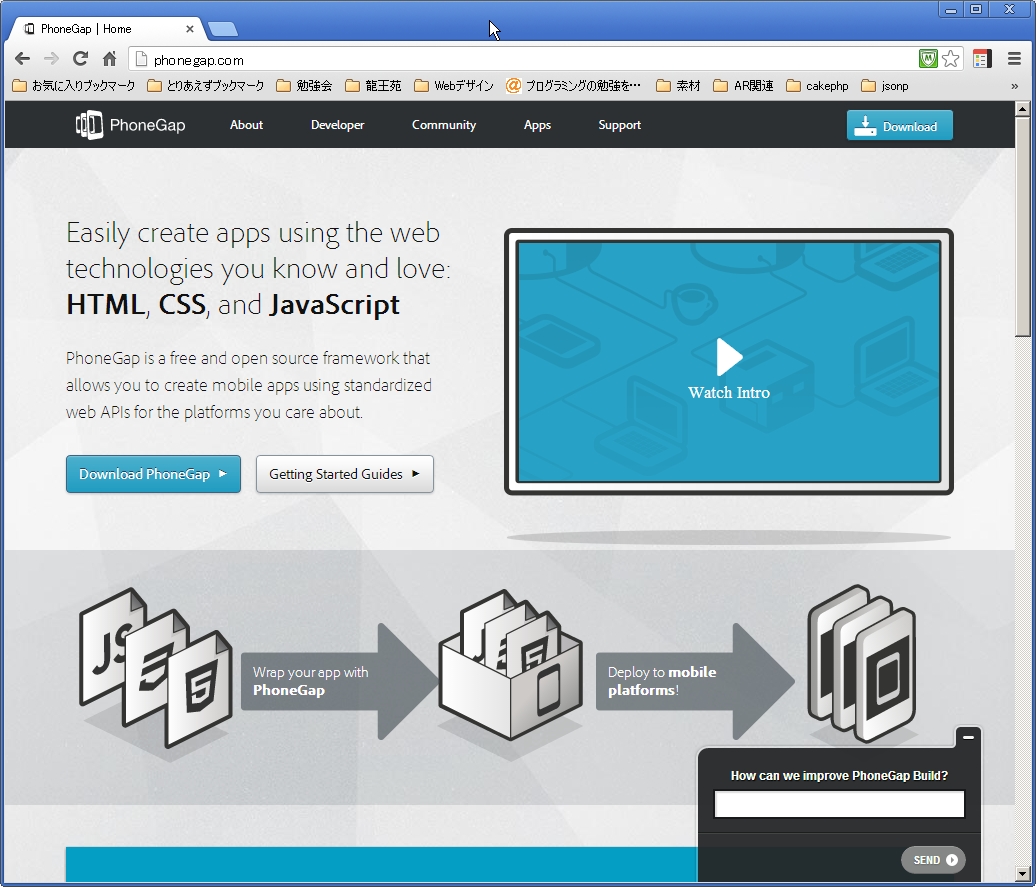Click the PhoneGap box package illustration
1036x887 pixels.
coord(511,664)
